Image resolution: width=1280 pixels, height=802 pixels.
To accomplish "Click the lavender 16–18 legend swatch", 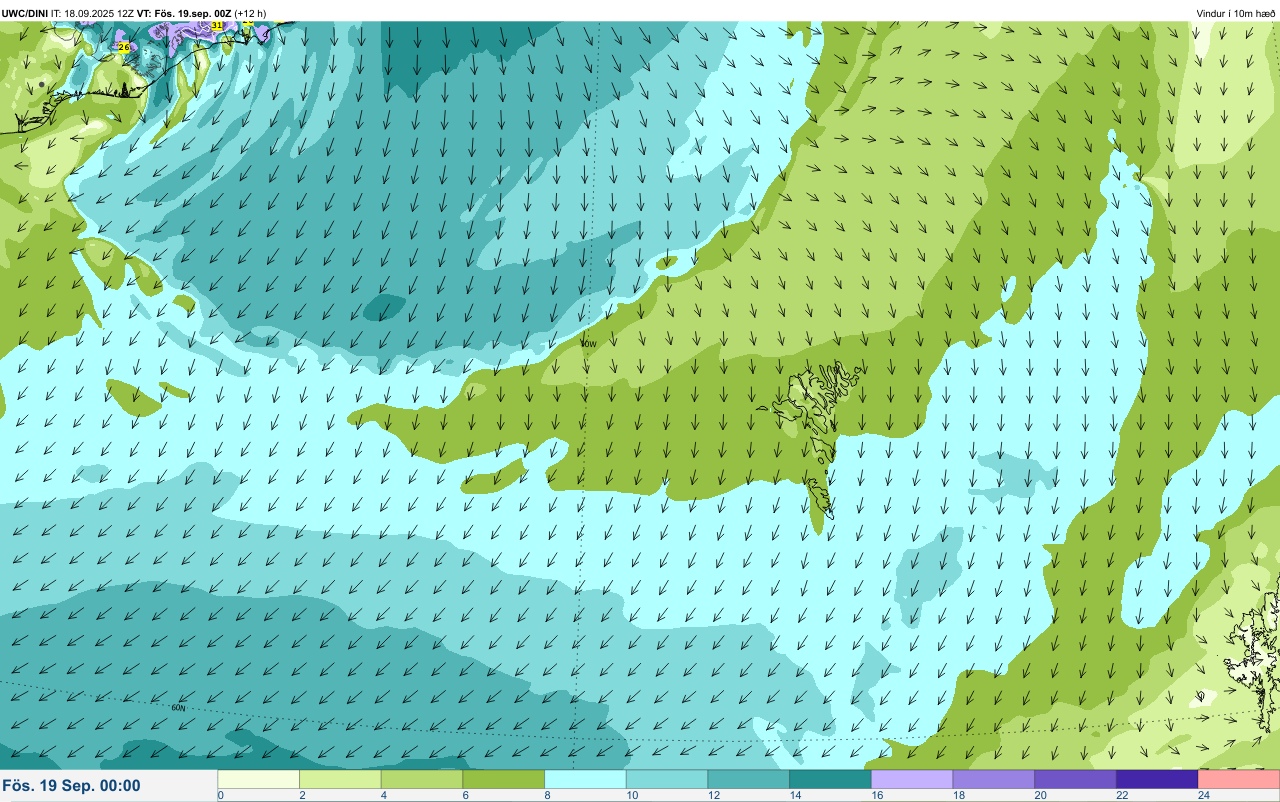I will coord(912,779).
